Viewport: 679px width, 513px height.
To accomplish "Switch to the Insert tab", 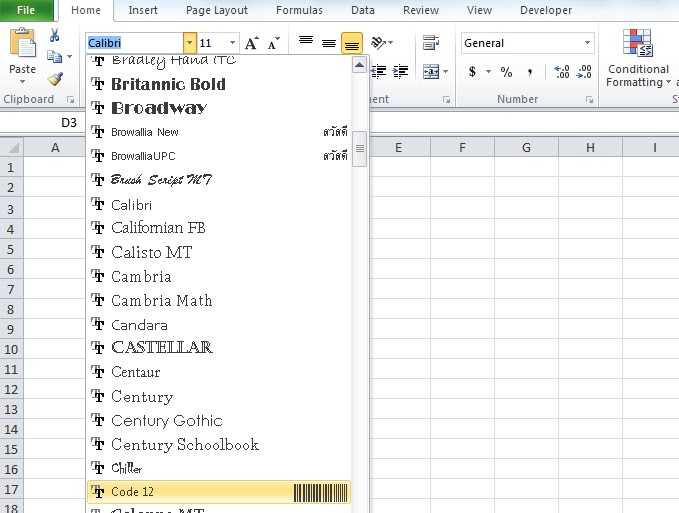I will [143, 10].
